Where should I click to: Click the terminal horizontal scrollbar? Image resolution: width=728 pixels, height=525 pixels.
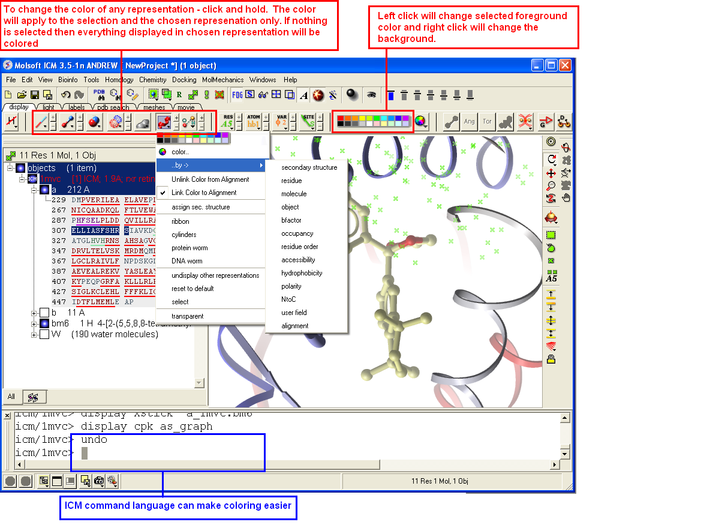pos(286,464)
